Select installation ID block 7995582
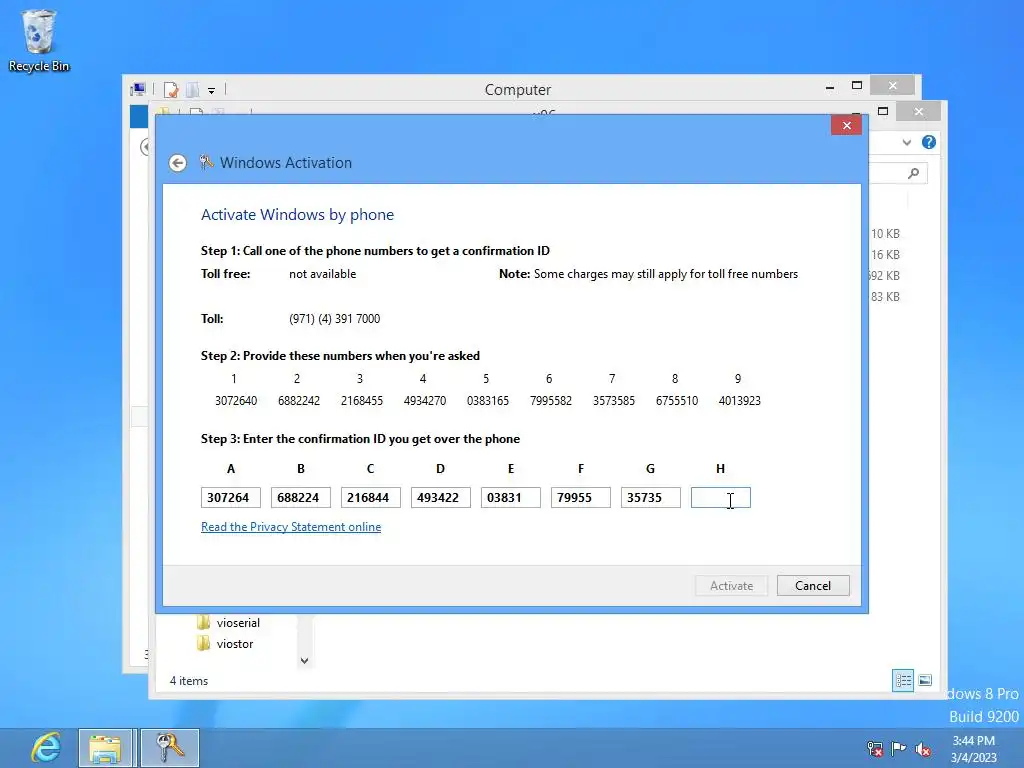Viewport: 1024px width, 768px height. coord(551,401)
